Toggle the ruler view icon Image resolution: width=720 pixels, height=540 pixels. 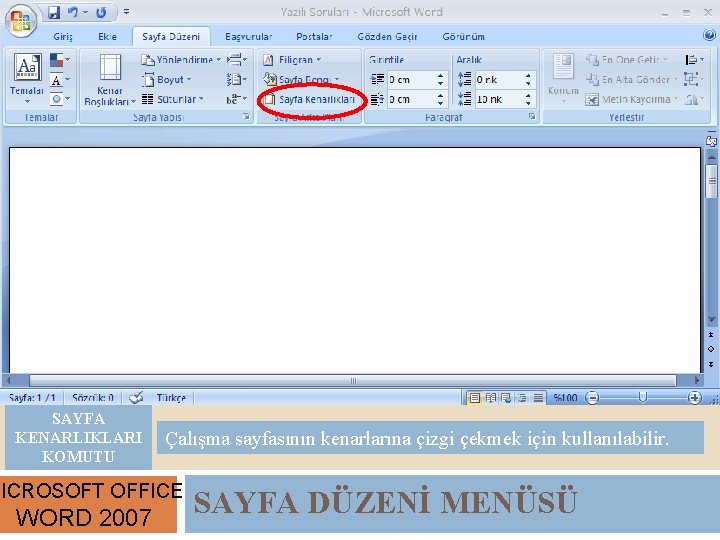tap(711, 141)
